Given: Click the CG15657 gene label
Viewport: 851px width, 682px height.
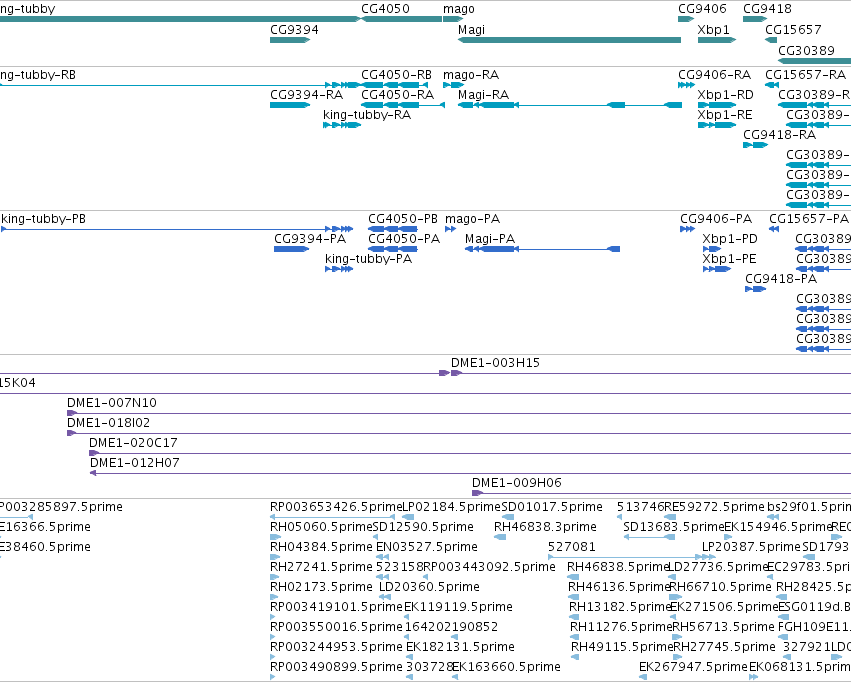Looking at the screenshot, I should tap(793, 29).
